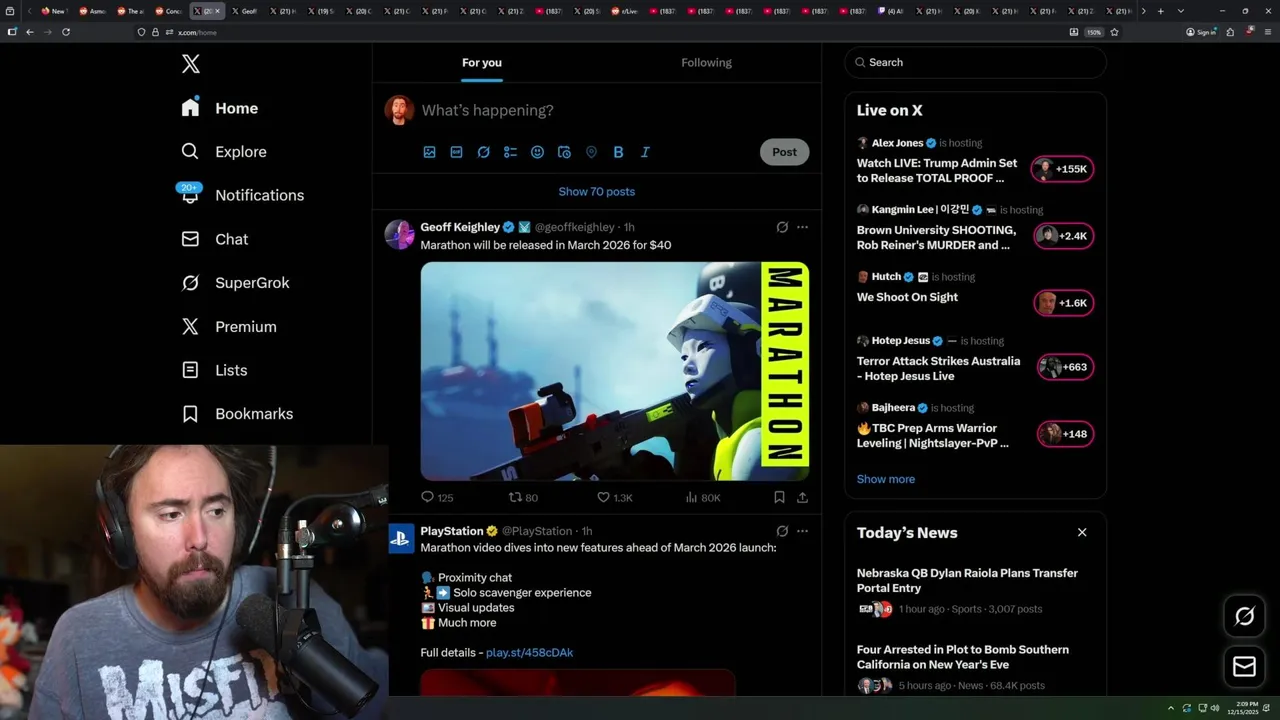
Task: Join Bajheera live +148
Action: (x=1064, y=434)
